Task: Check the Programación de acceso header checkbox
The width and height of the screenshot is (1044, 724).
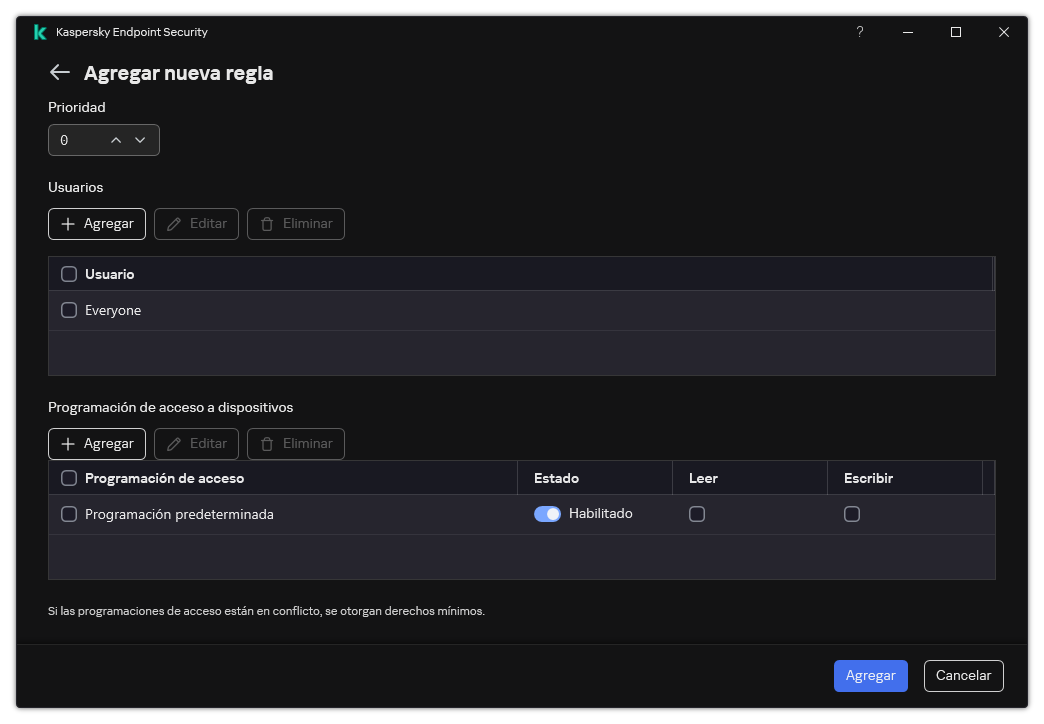Action: point(69,478)
